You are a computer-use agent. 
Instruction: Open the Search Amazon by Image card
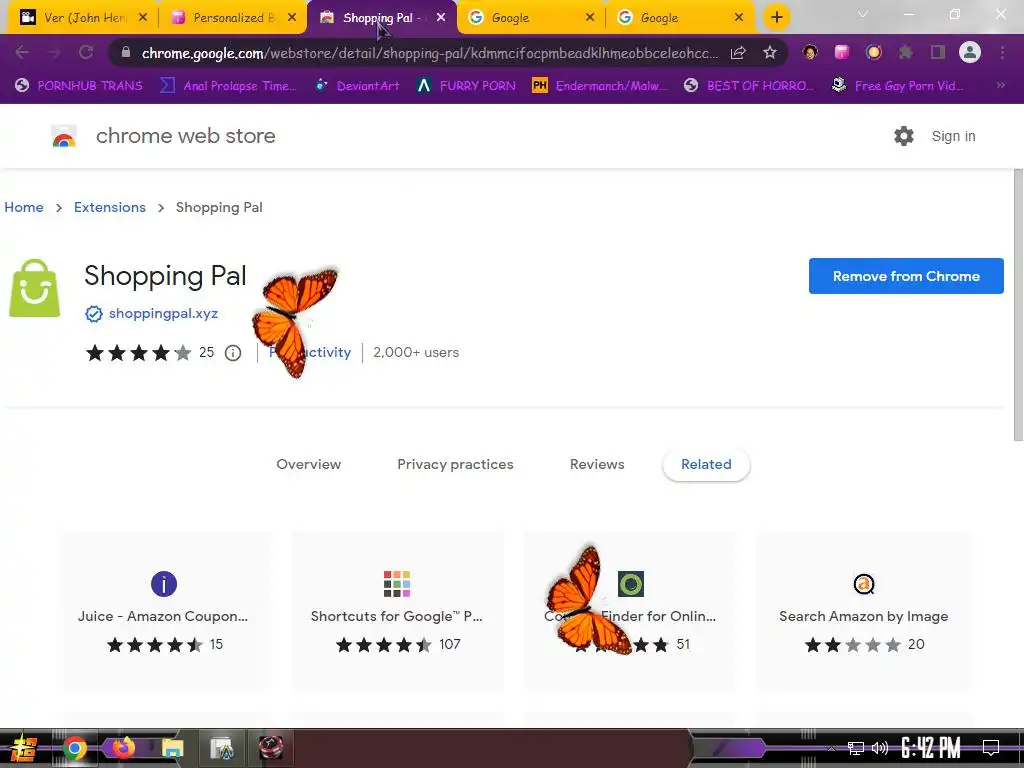coord(864,611)
